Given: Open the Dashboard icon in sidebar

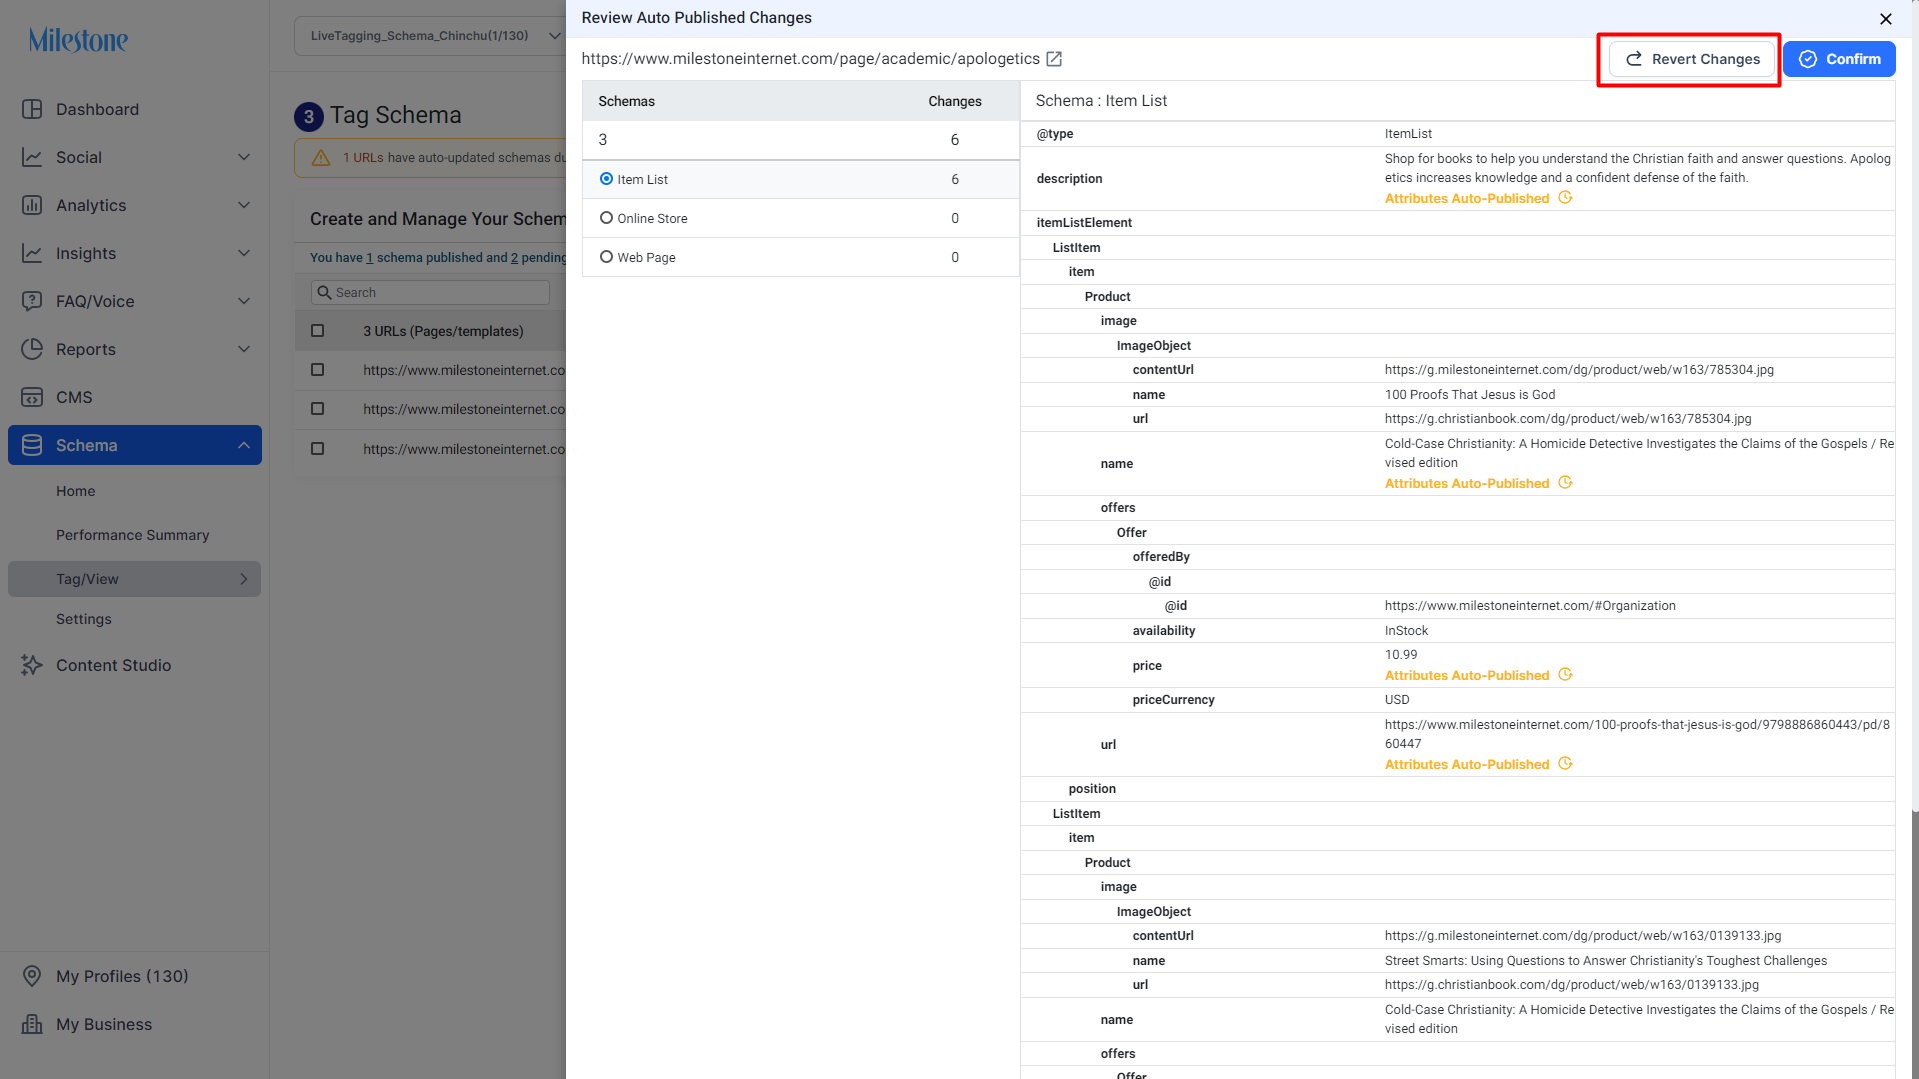Looking at the screenshot, I should 32,109.
